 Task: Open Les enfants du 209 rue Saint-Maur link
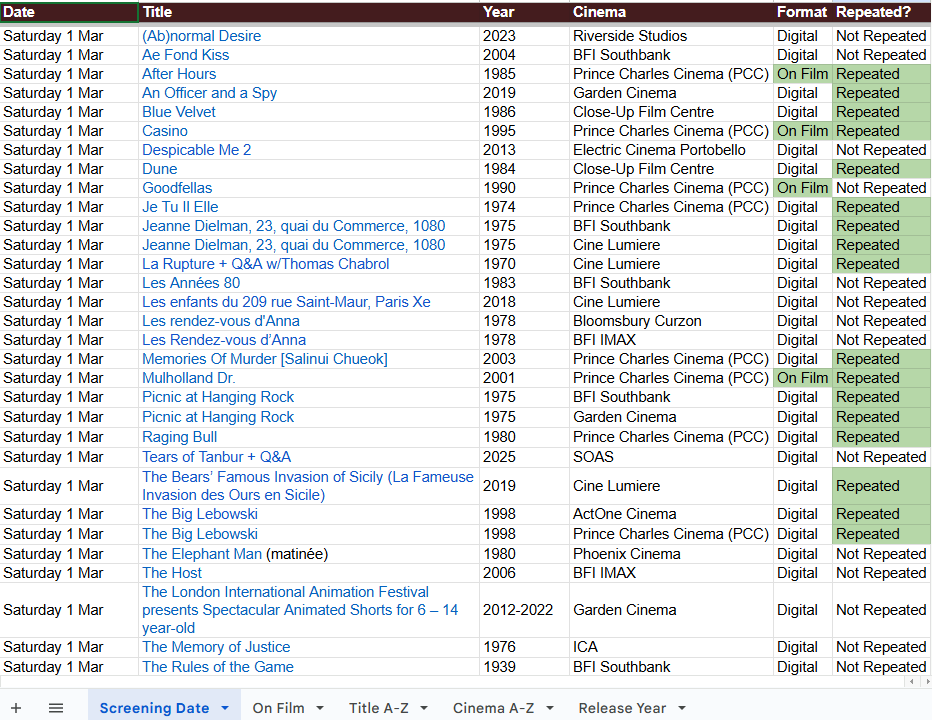[286, 302]
